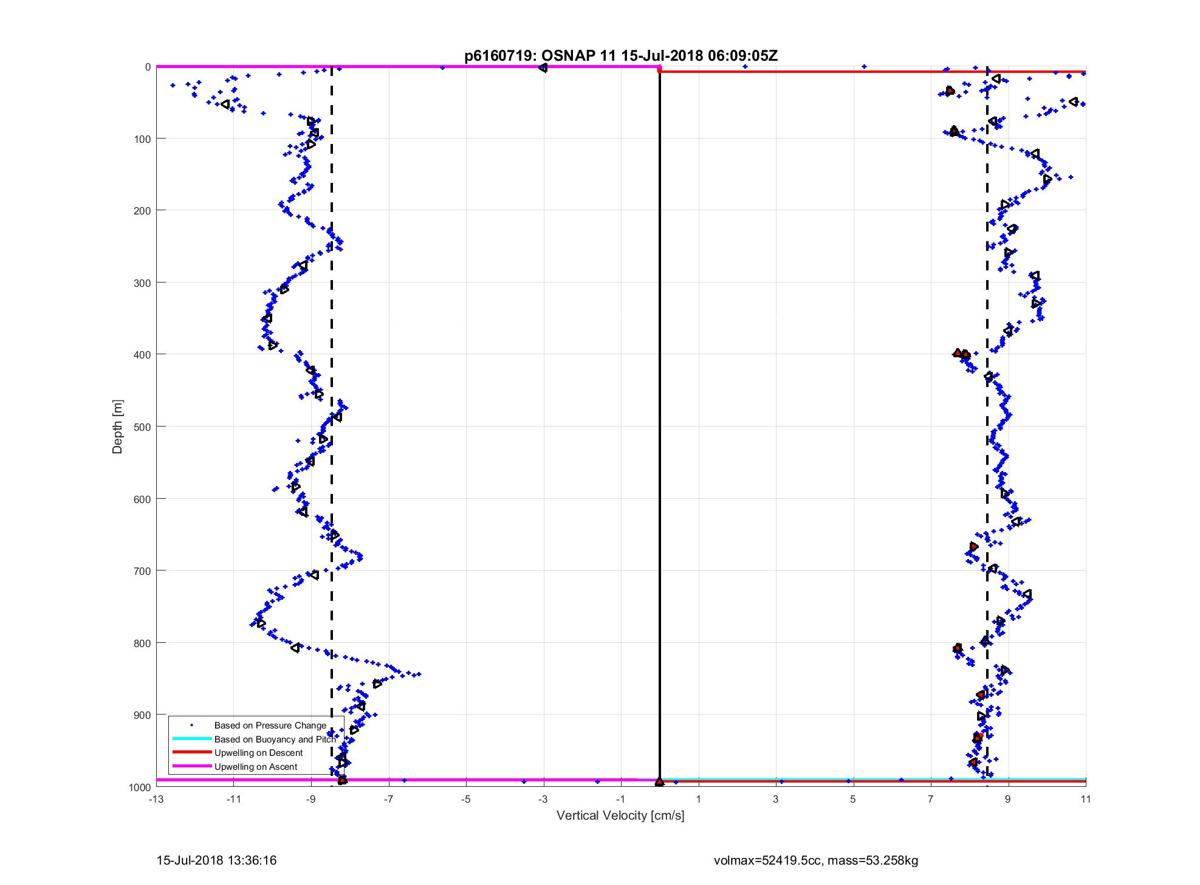Select the 'Based on Pressure Change' legend entry
The width and height of the screenshot is (1200, 885).
270,724
